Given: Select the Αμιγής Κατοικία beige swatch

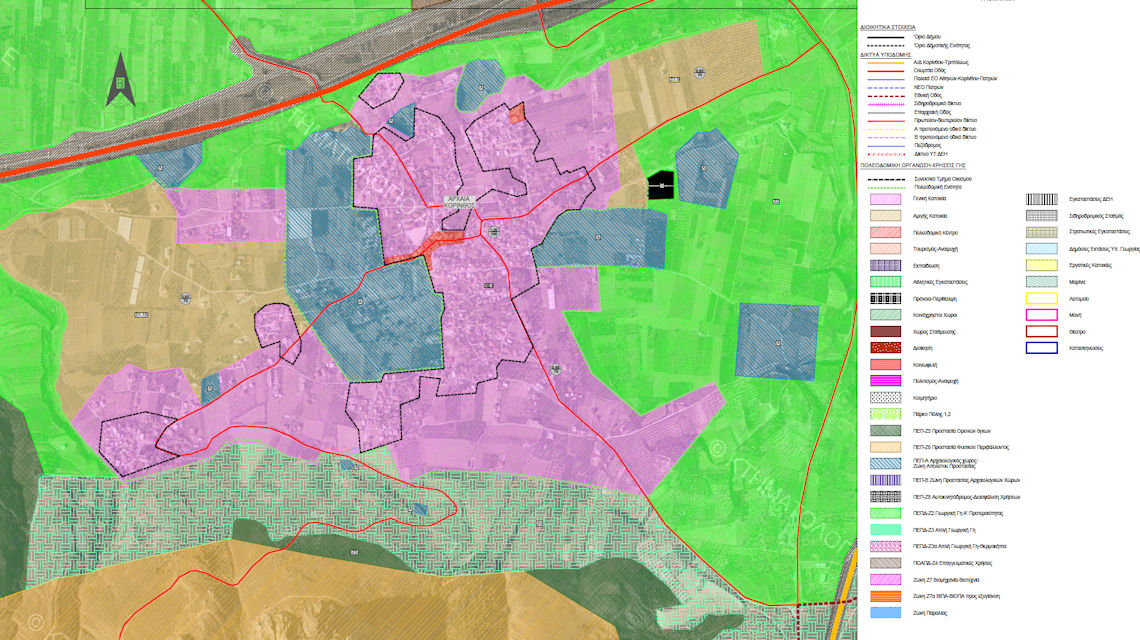Looking at the screenshot, I should pos(886,216).
